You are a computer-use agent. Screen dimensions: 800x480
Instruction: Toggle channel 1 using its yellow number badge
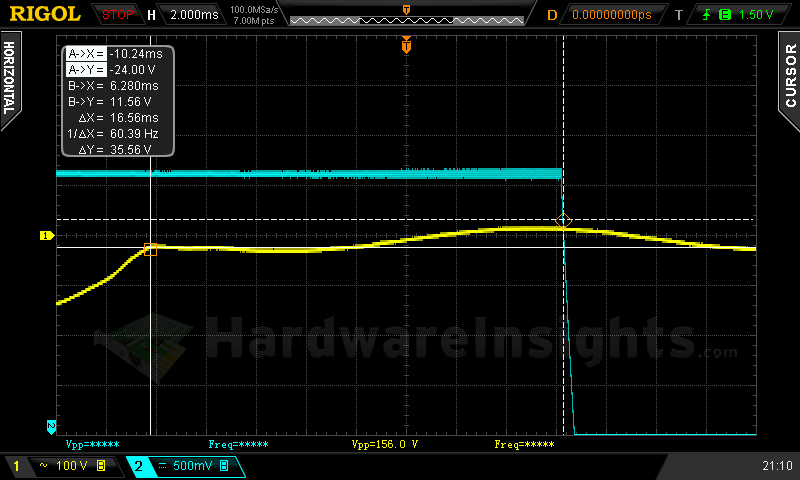(14, 466)
